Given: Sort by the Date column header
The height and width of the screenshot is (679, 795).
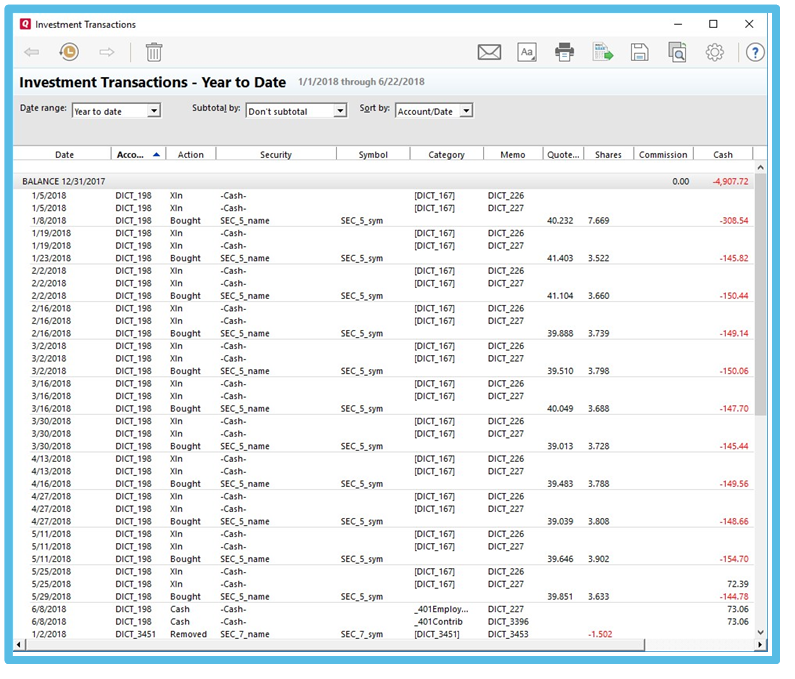Looking at the screenshot, I should point(64,155).
